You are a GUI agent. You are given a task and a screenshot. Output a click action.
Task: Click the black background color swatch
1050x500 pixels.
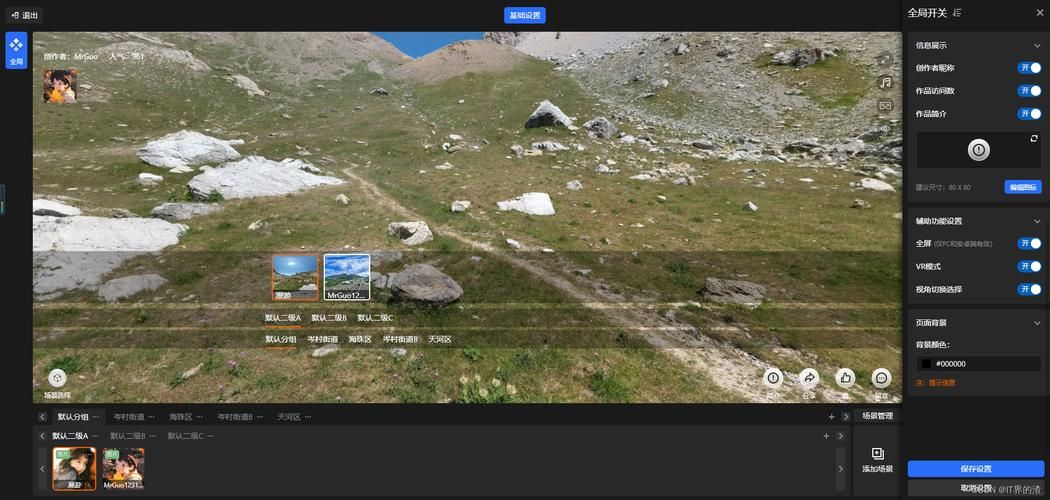926,364
